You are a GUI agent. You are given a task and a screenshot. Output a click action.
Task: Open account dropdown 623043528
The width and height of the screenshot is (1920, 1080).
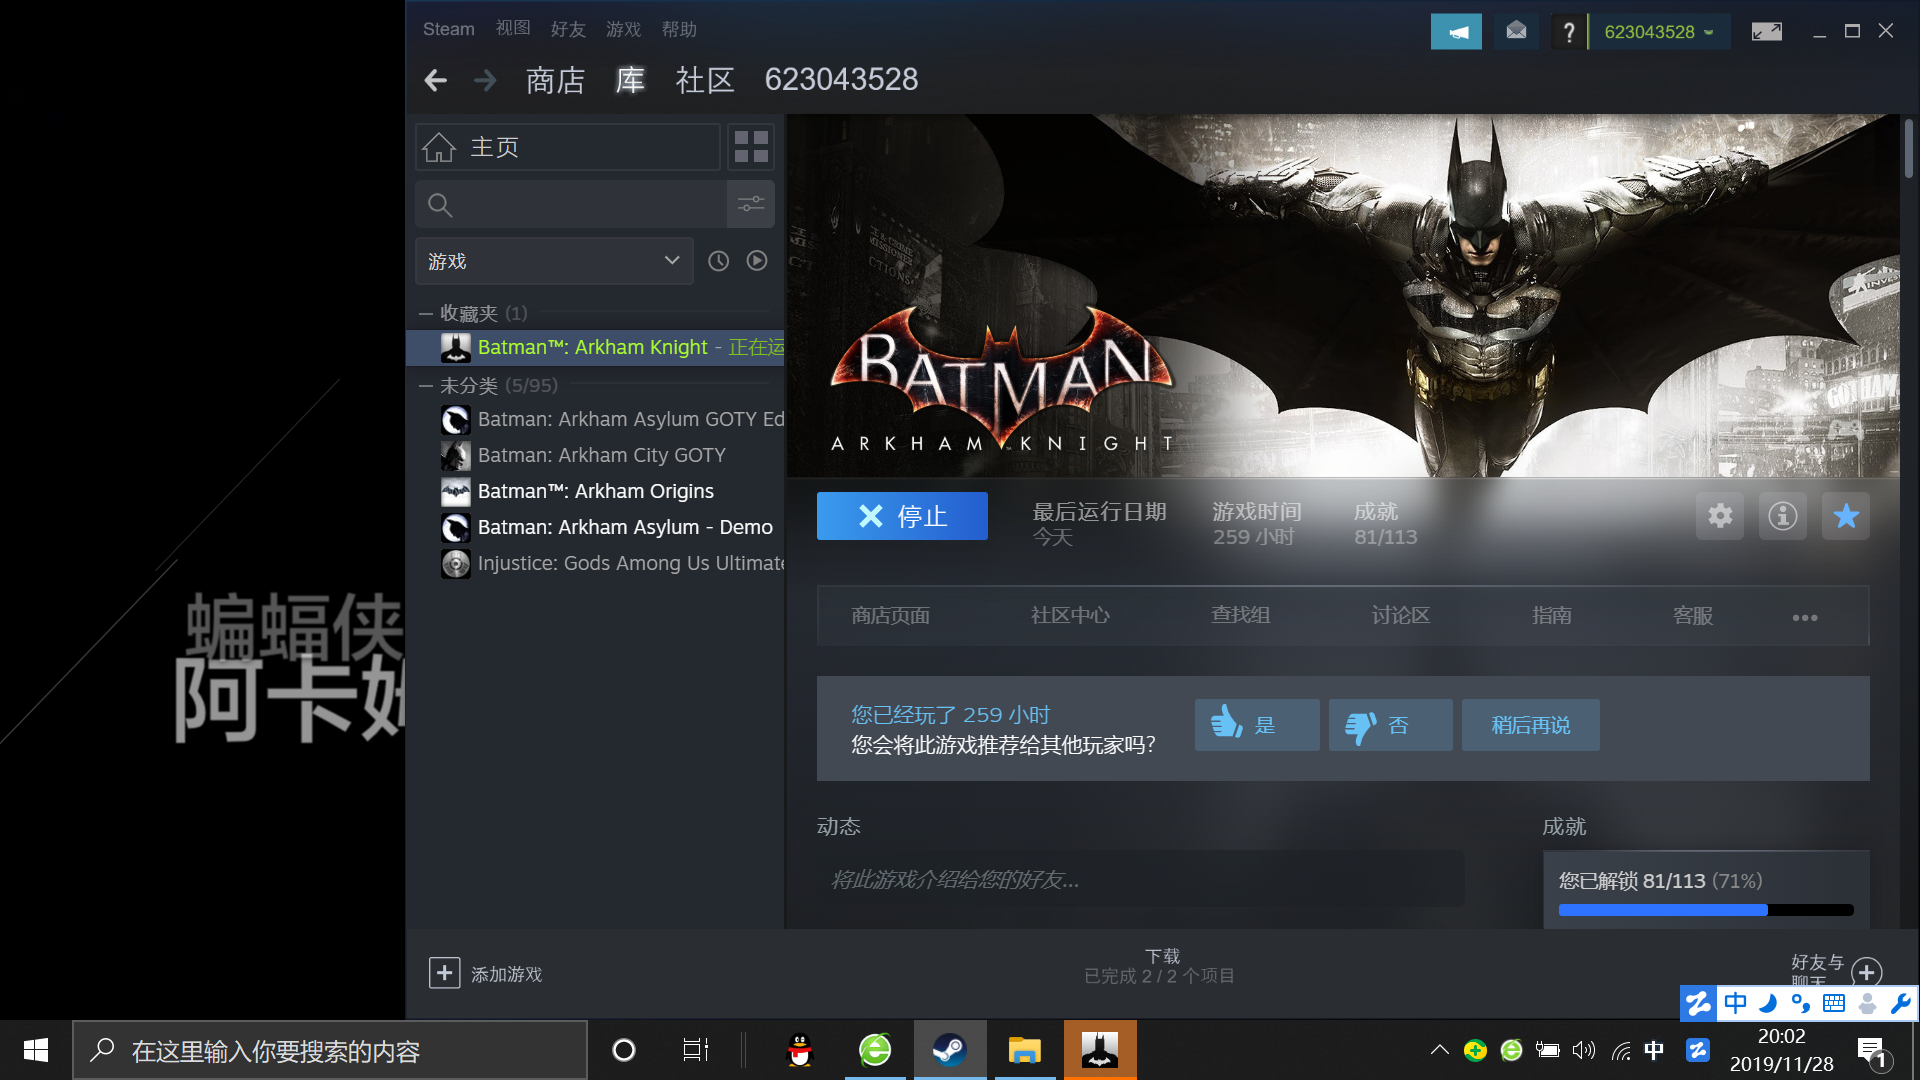pos(1659,32)
